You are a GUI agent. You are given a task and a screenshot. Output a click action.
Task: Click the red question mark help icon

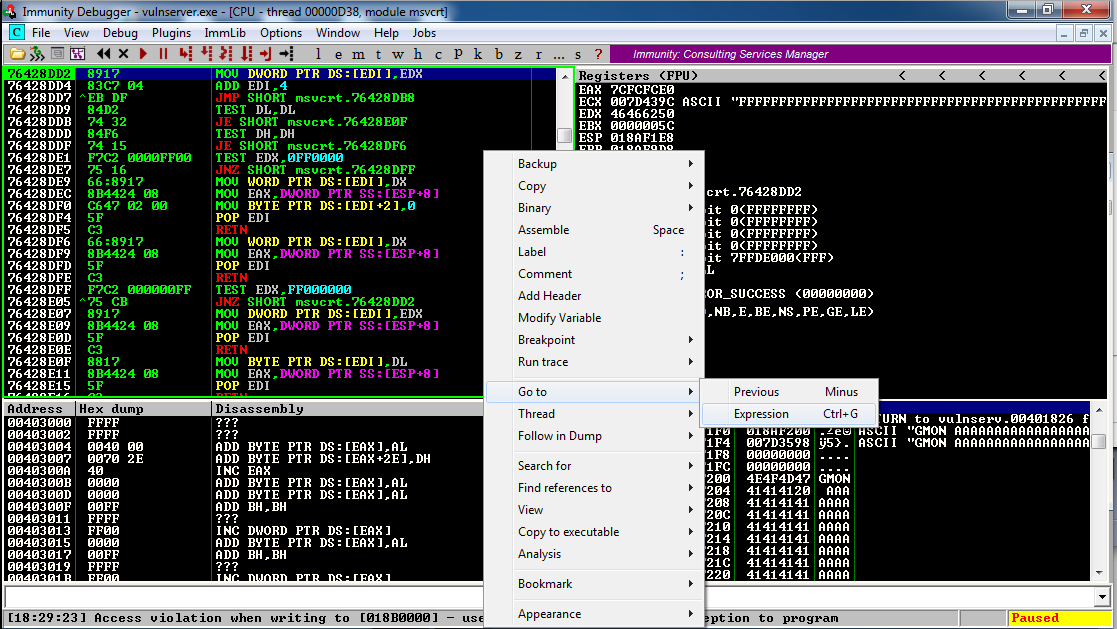[598, 54]
